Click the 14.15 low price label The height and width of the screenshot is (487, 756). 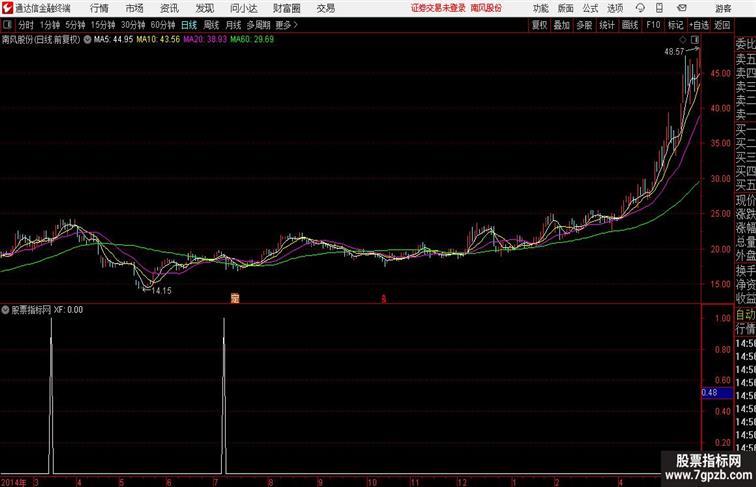(162, 291)
